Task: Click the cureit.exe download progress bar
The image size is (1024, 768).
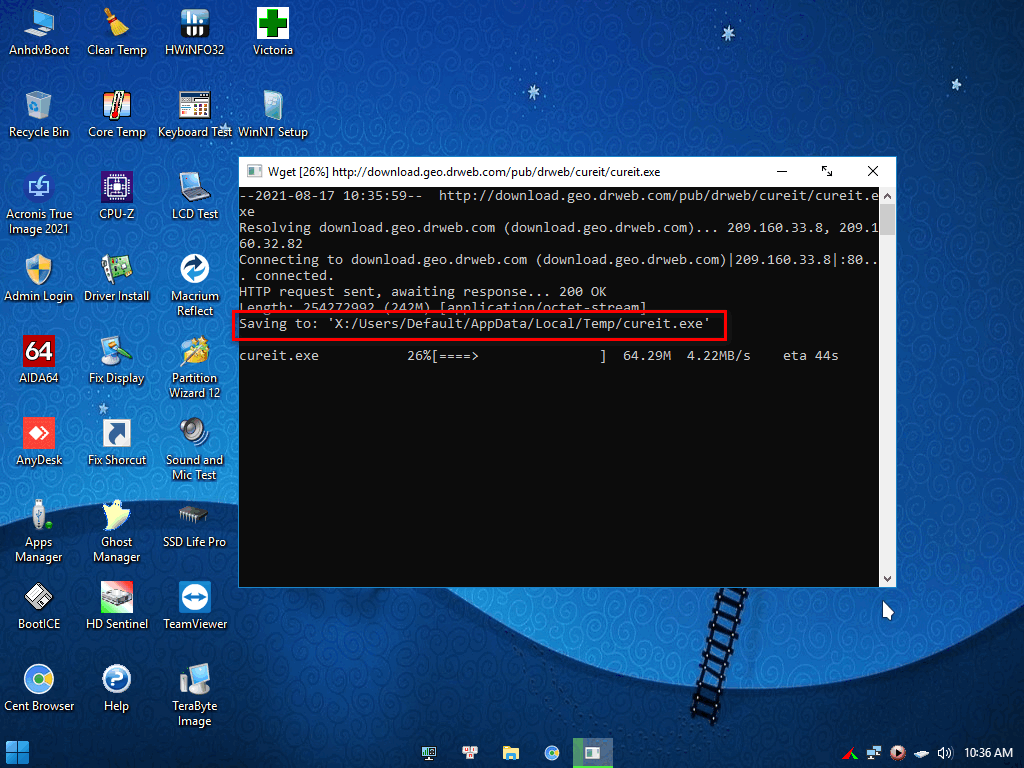Action: tap(519, 356)
